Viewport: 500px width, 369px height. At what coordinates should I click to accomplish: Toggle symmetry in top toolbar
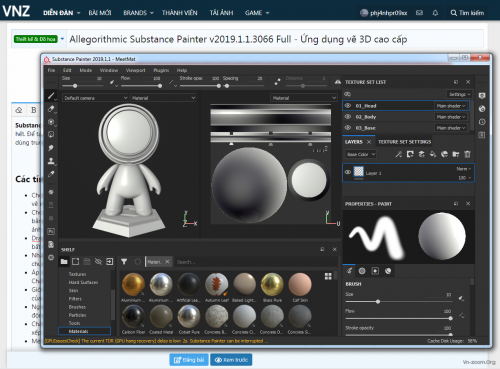(x=338, y=82)
